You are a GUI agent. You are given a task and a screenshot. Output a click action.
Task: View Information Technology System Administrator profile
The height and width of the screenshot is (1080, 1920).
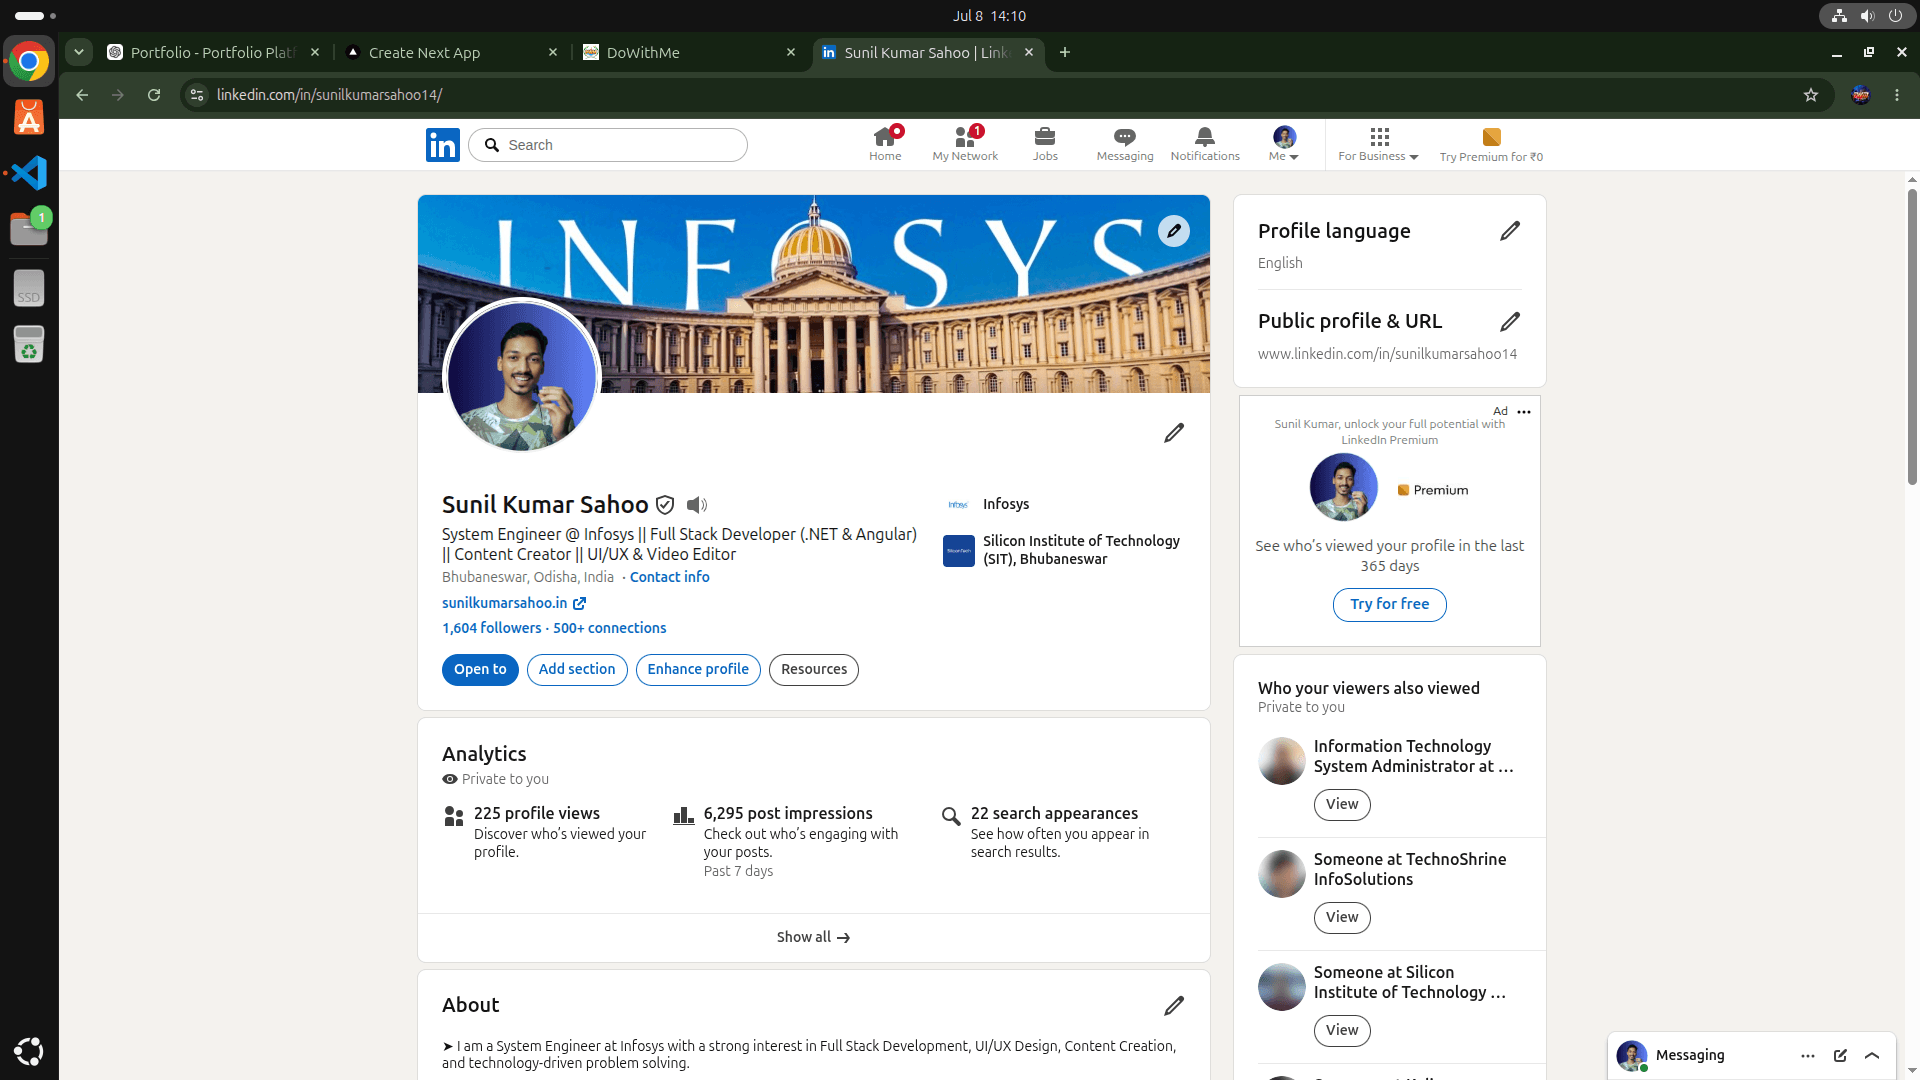click(x=1342, y=805)
